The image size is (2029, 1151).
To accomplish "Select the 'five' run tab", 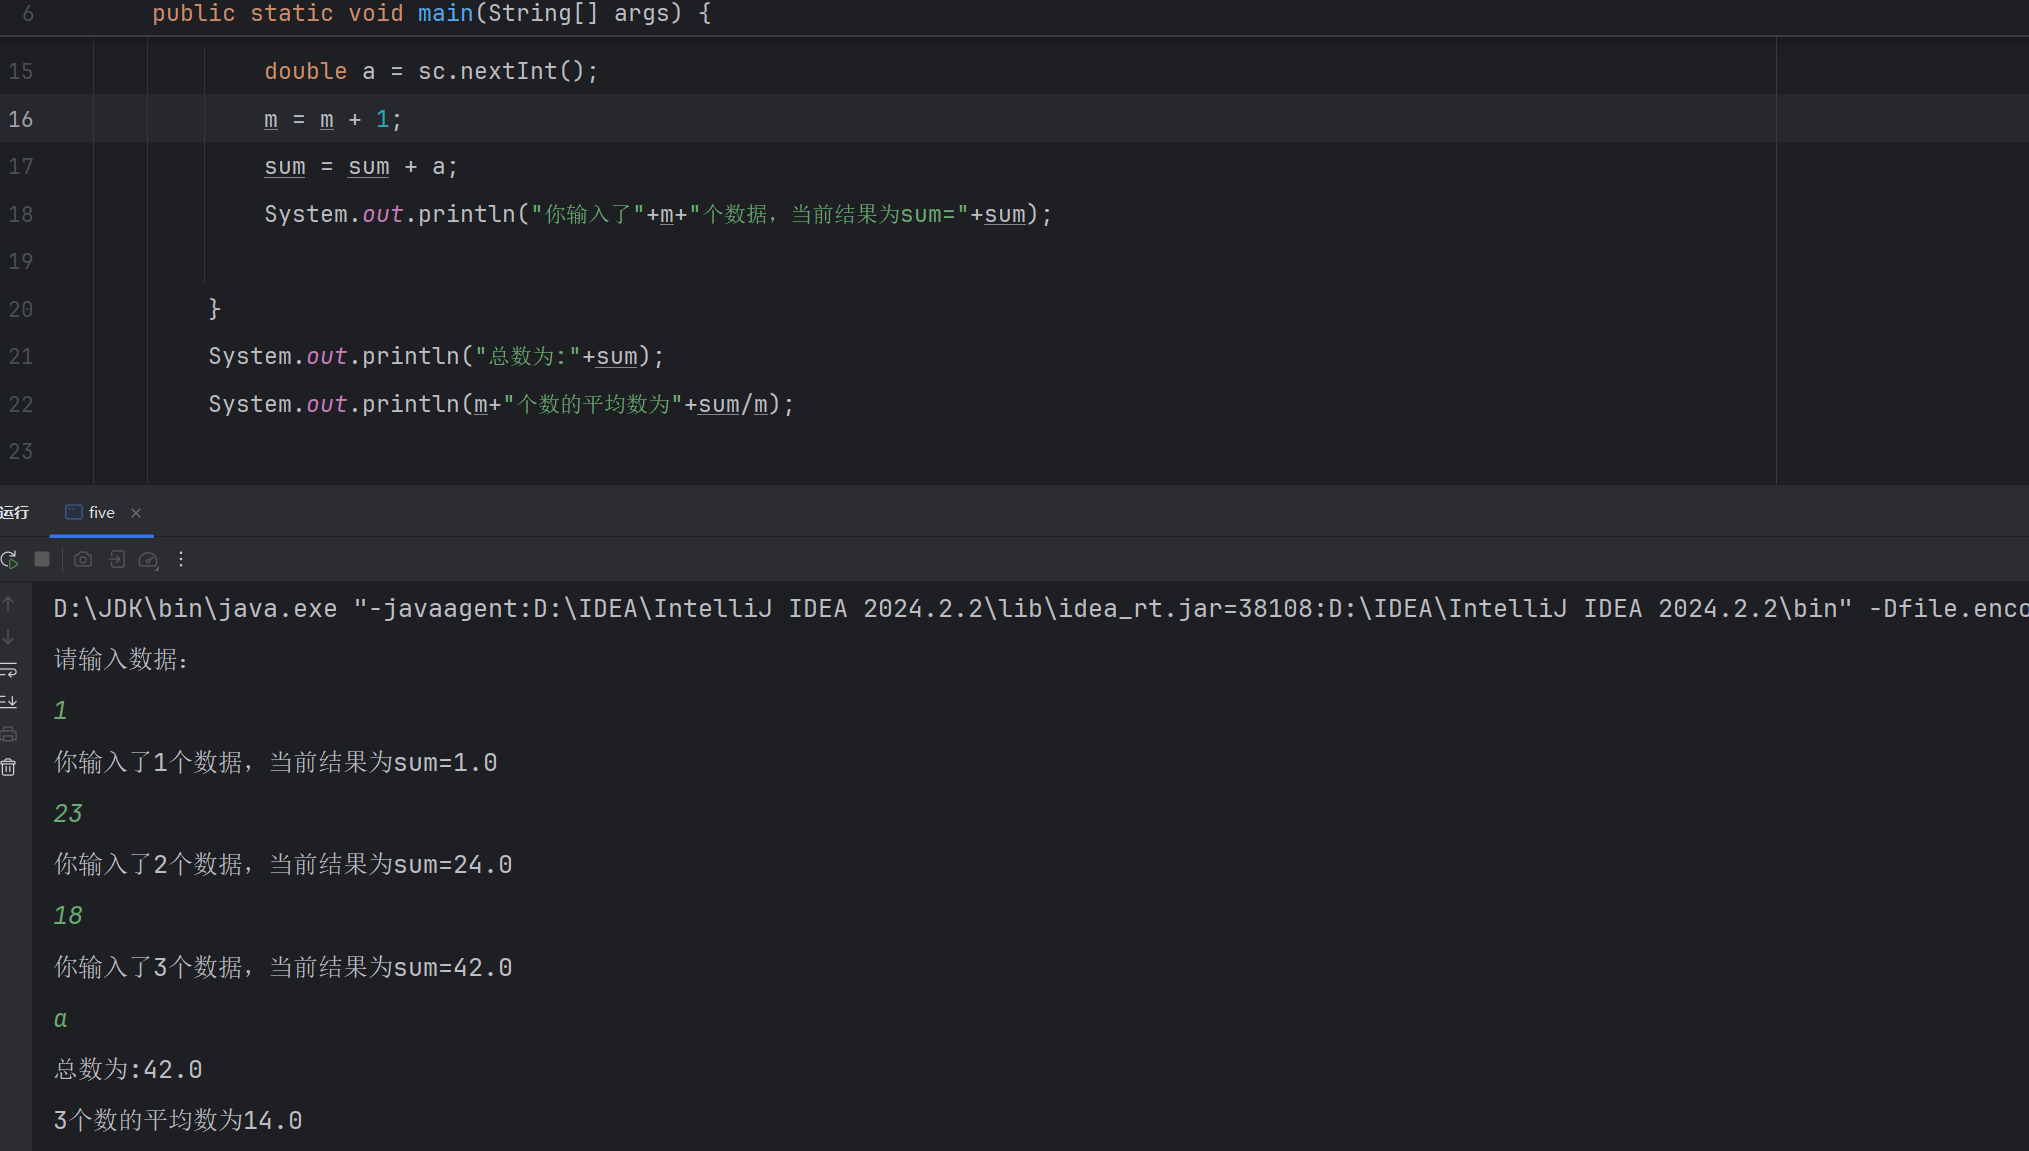I will coord(102,513).
